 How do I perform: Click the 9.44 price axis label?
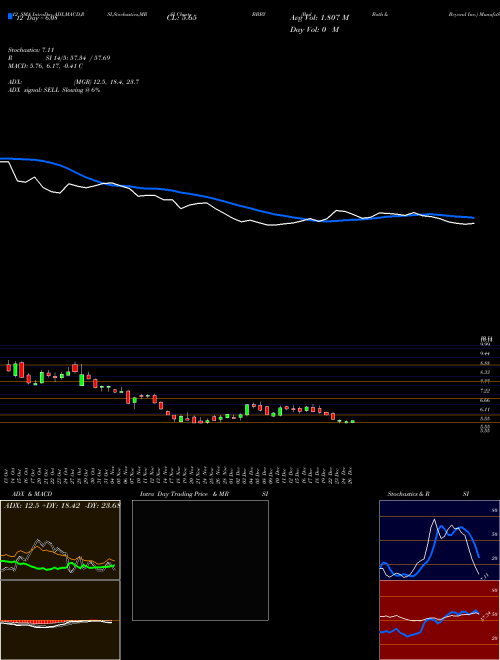coord(484,354)
